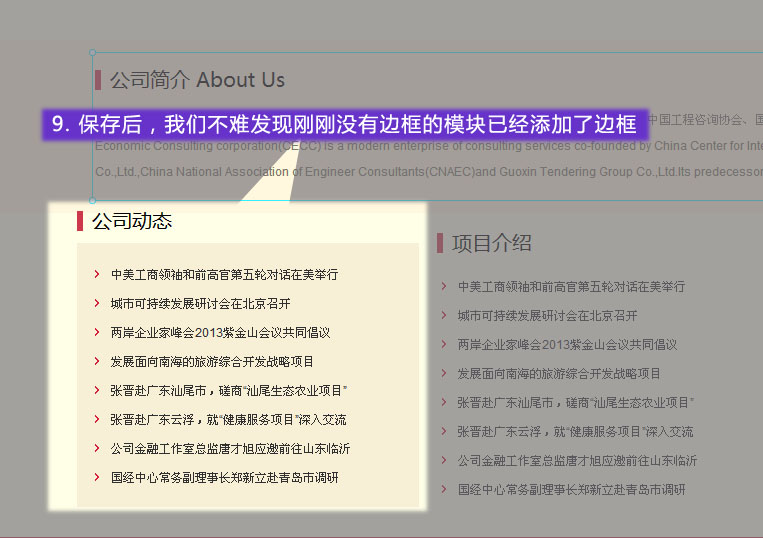Viewport: 763px width, 538px height.
Task: Open 张晋赴广东云浮 link under 项目介绍
Action: (x=575, y=432)
